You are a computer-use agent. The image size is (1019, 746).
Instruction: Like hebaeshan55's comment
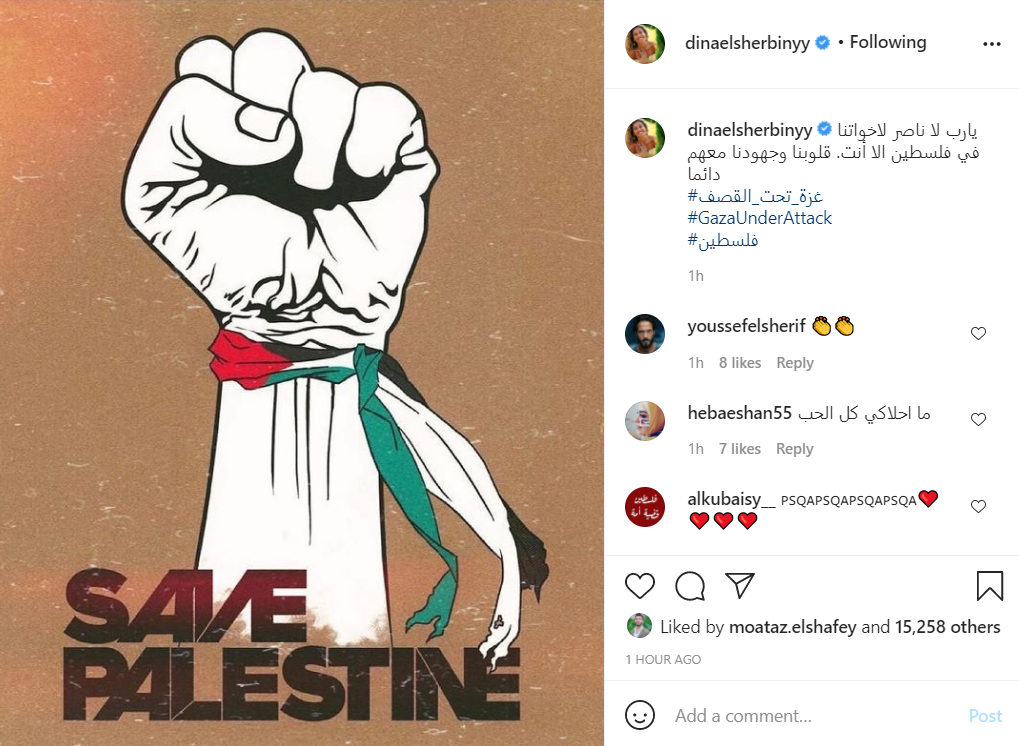click(x=978, y=419)
